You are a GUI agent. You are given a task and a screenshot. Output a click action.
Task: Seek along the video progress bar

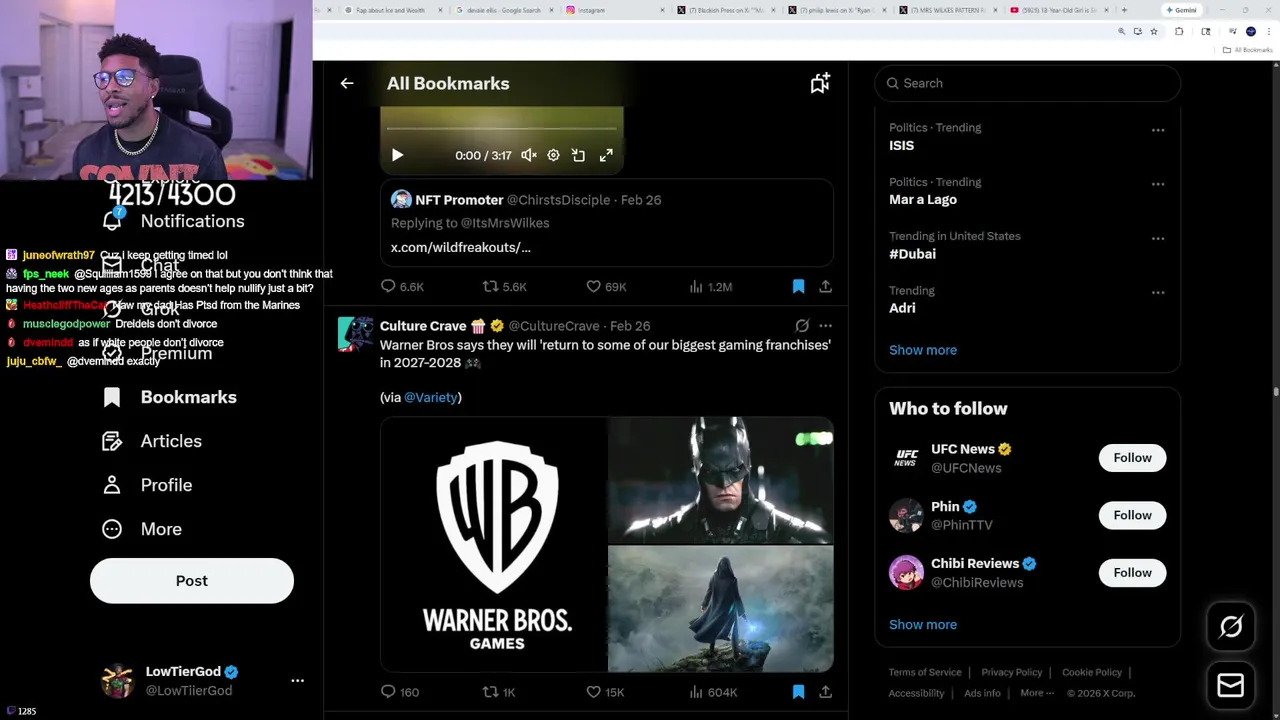click(501, 129)
